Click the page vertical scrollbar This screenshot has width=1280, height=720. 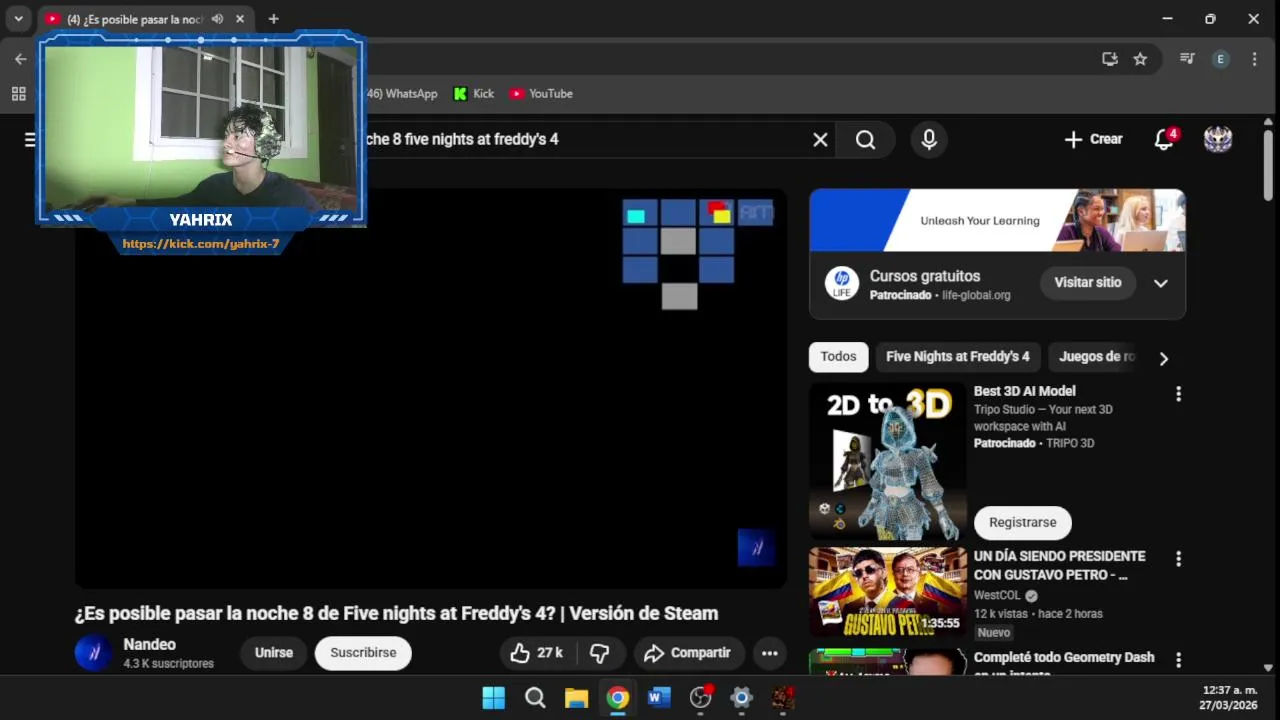coord(1268,165)
